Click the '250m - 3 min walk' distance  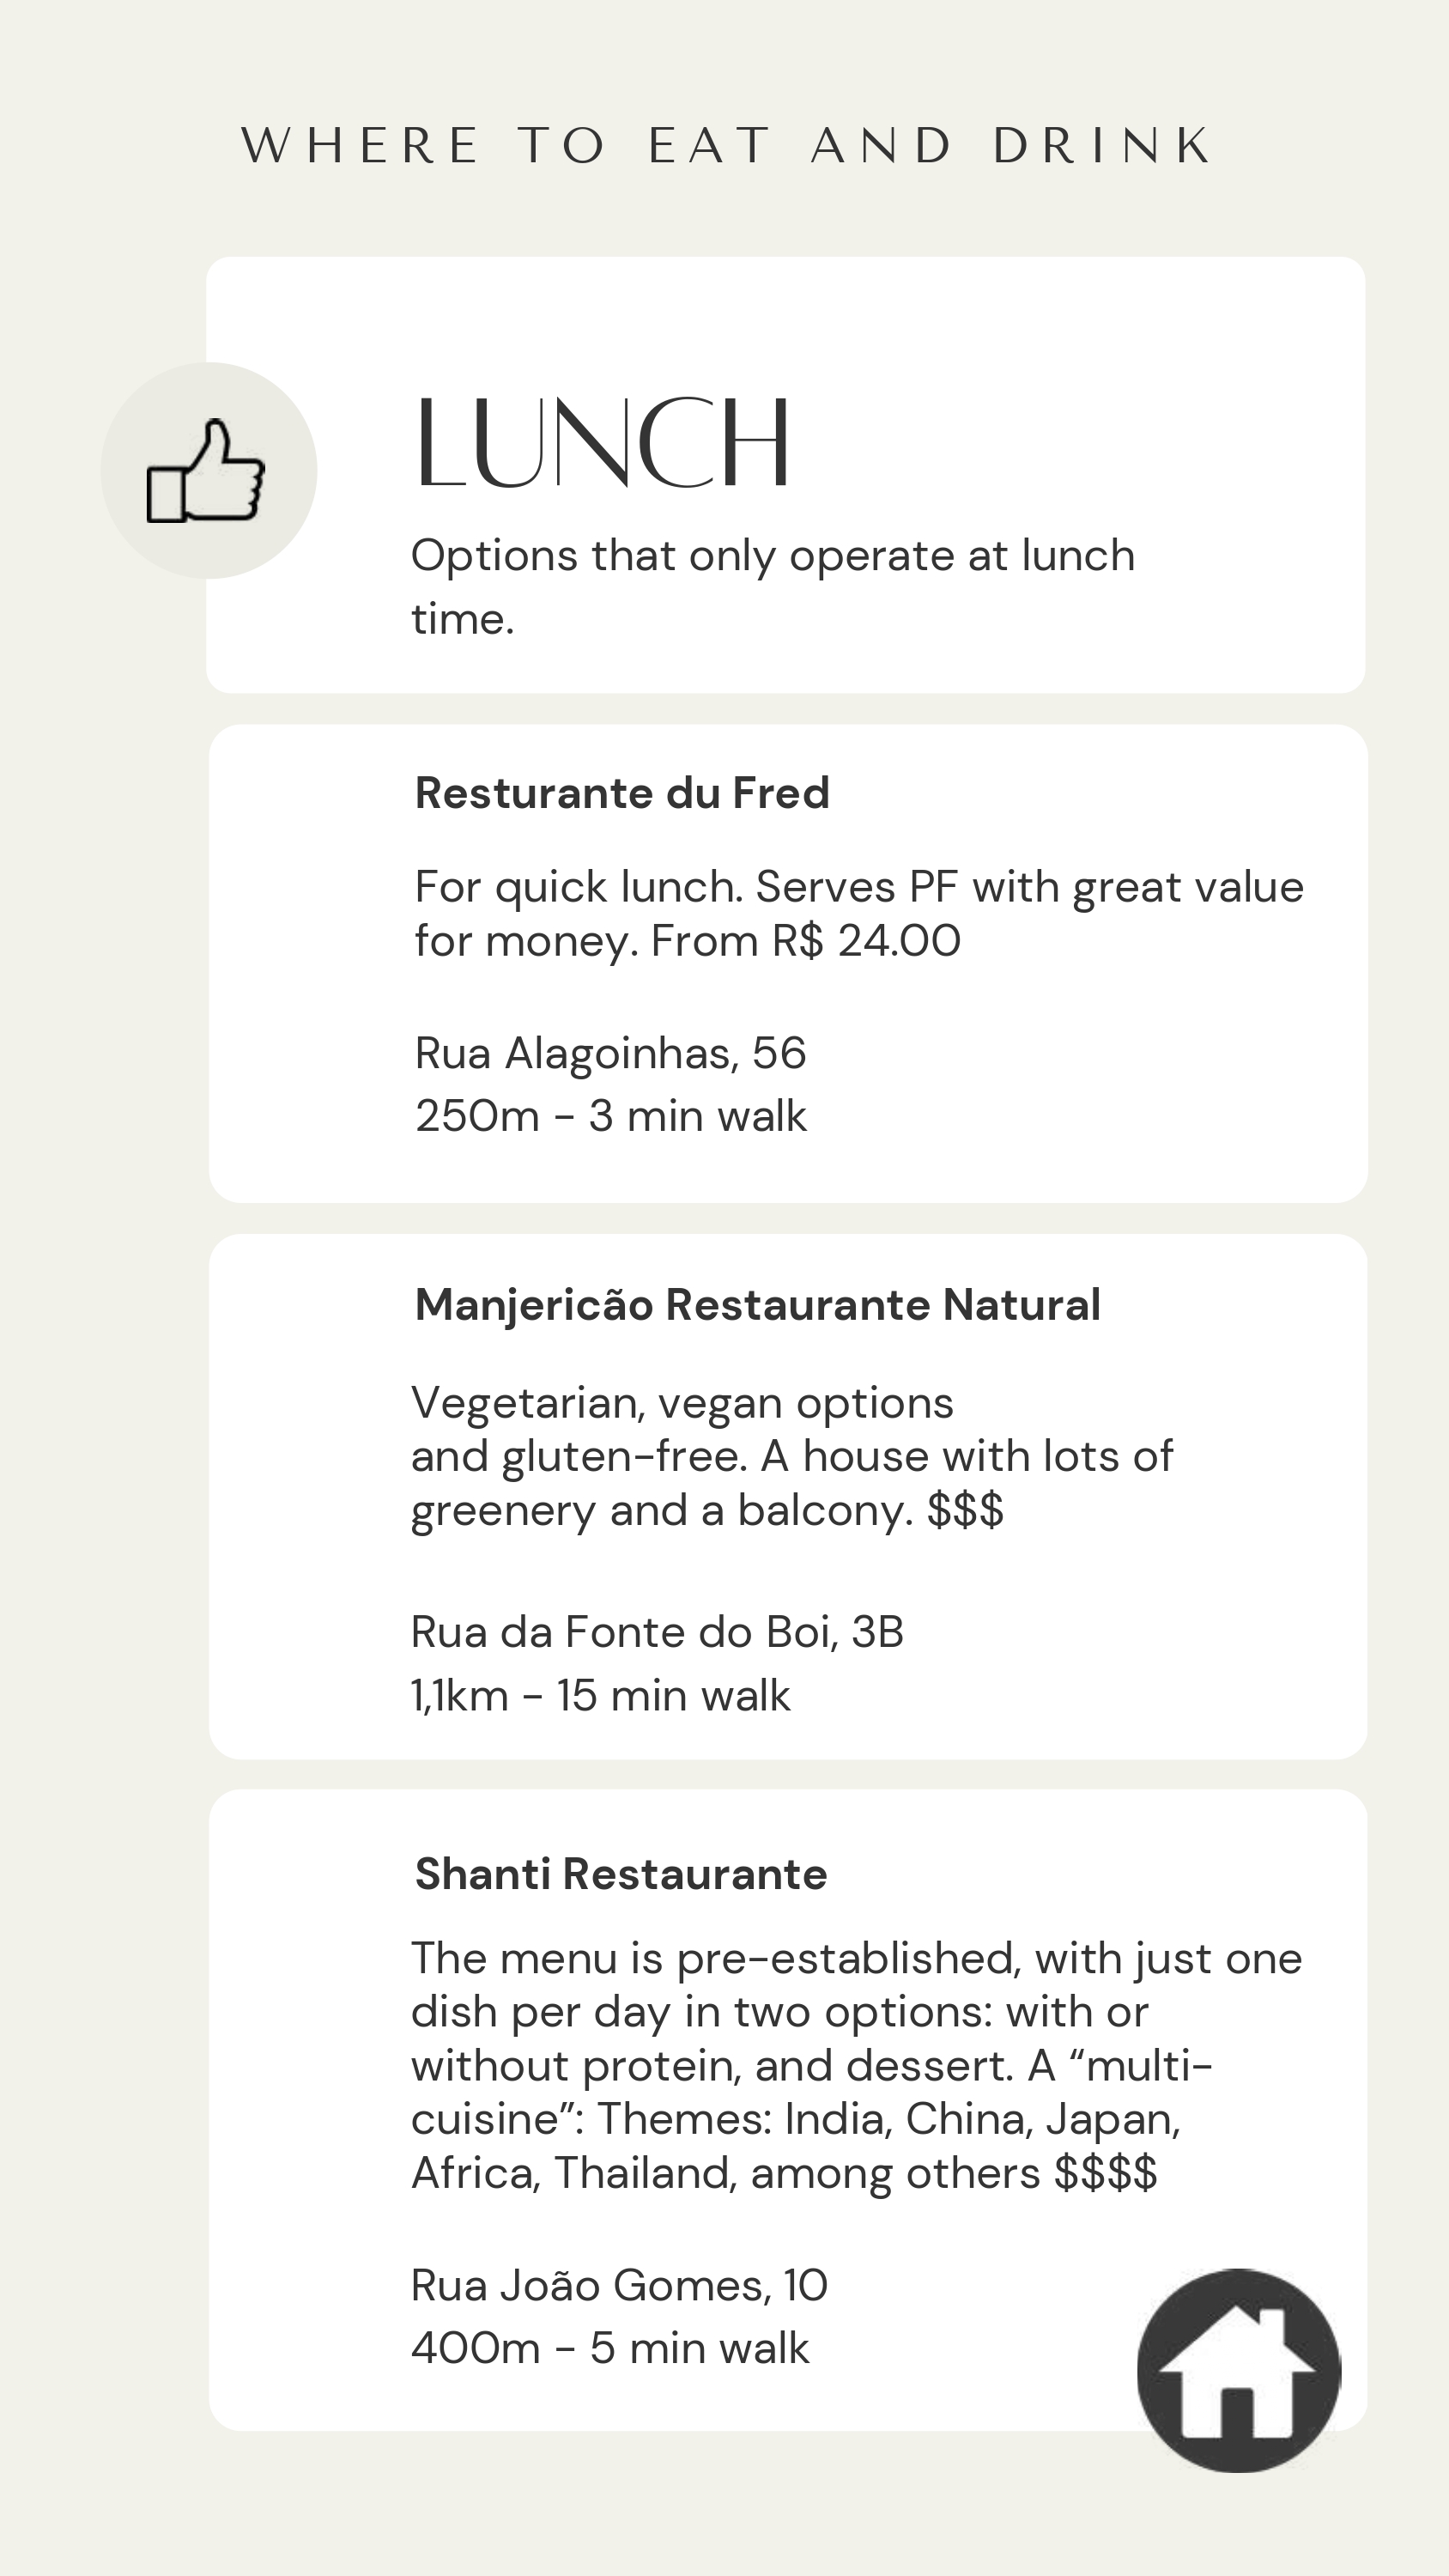610,1116
